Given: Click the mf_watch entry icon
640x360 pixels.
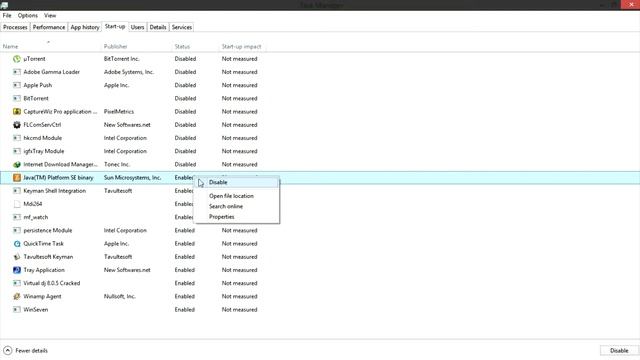Looking at the screenshot, I should pyautogui.click(x=17, y=217).
